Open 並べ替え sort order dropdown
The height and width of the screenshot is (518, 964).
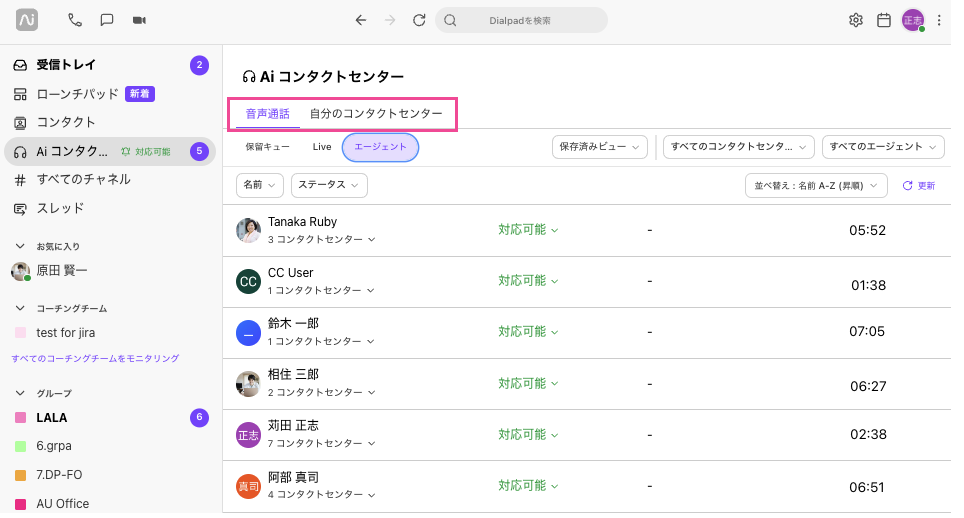coord(816,186)
